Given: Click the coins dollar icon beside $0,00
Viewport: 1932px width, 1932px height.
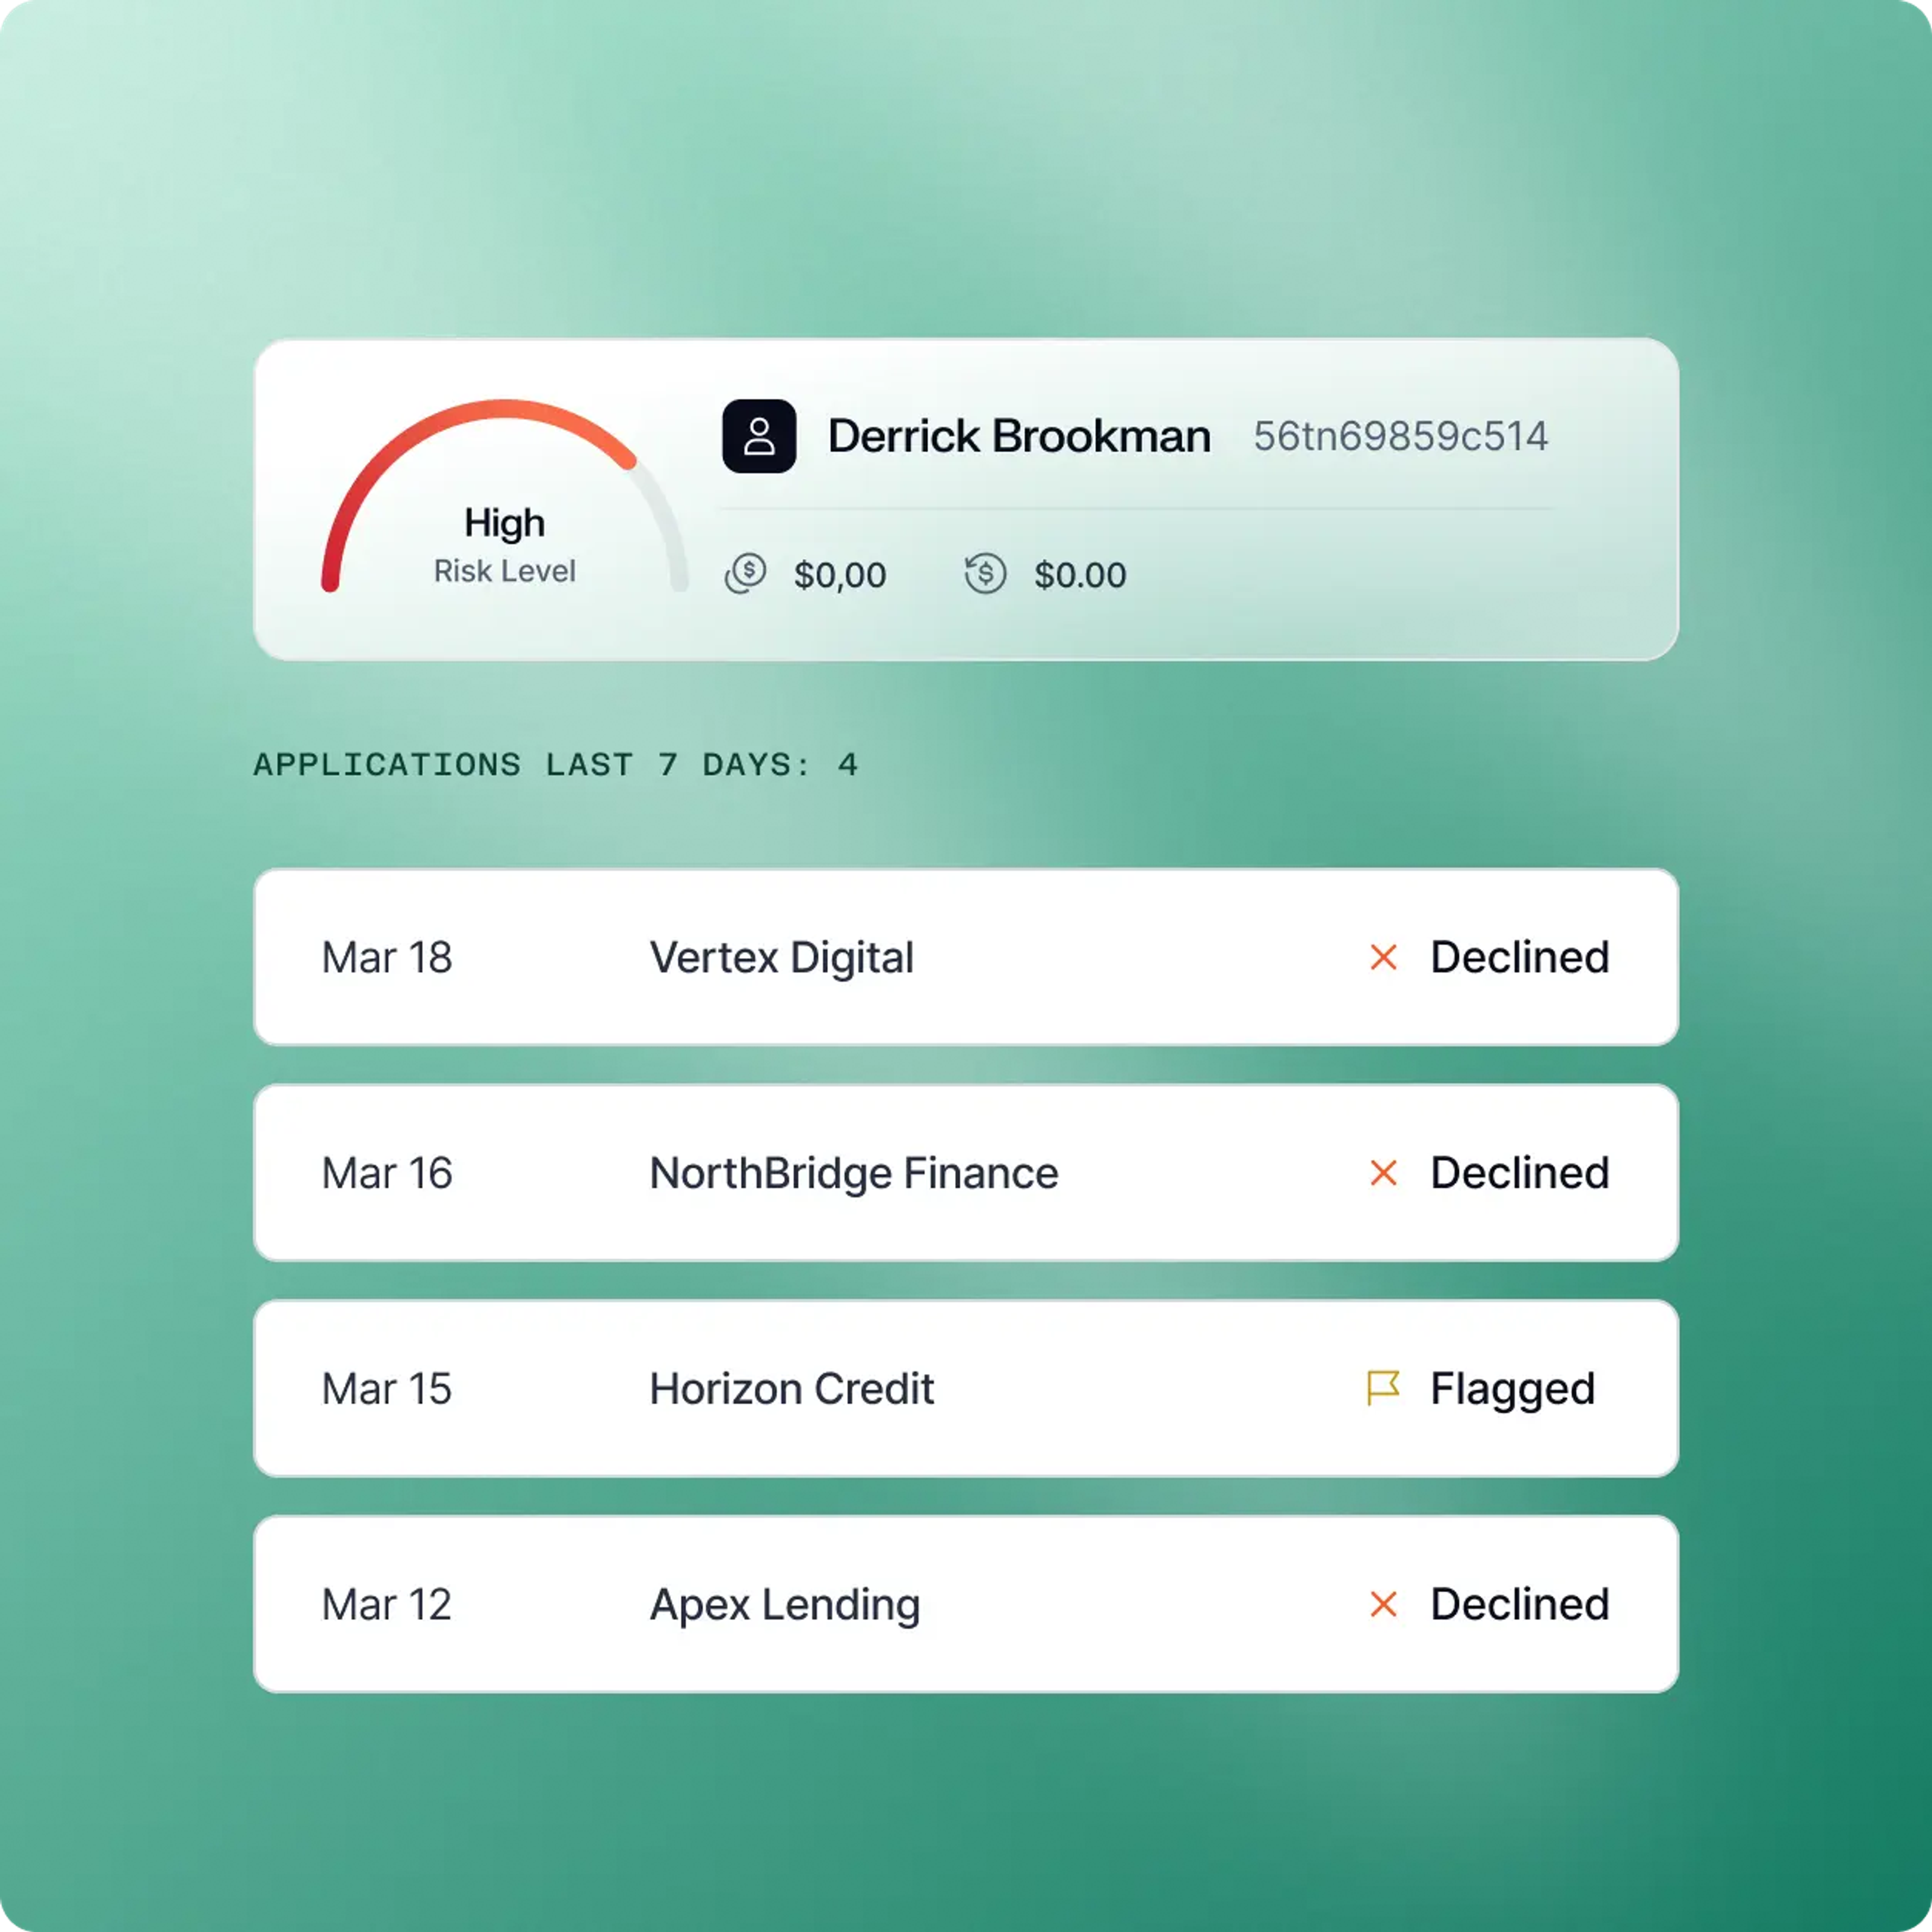Looking at the screenshot, I should click(x=745, y=573).
